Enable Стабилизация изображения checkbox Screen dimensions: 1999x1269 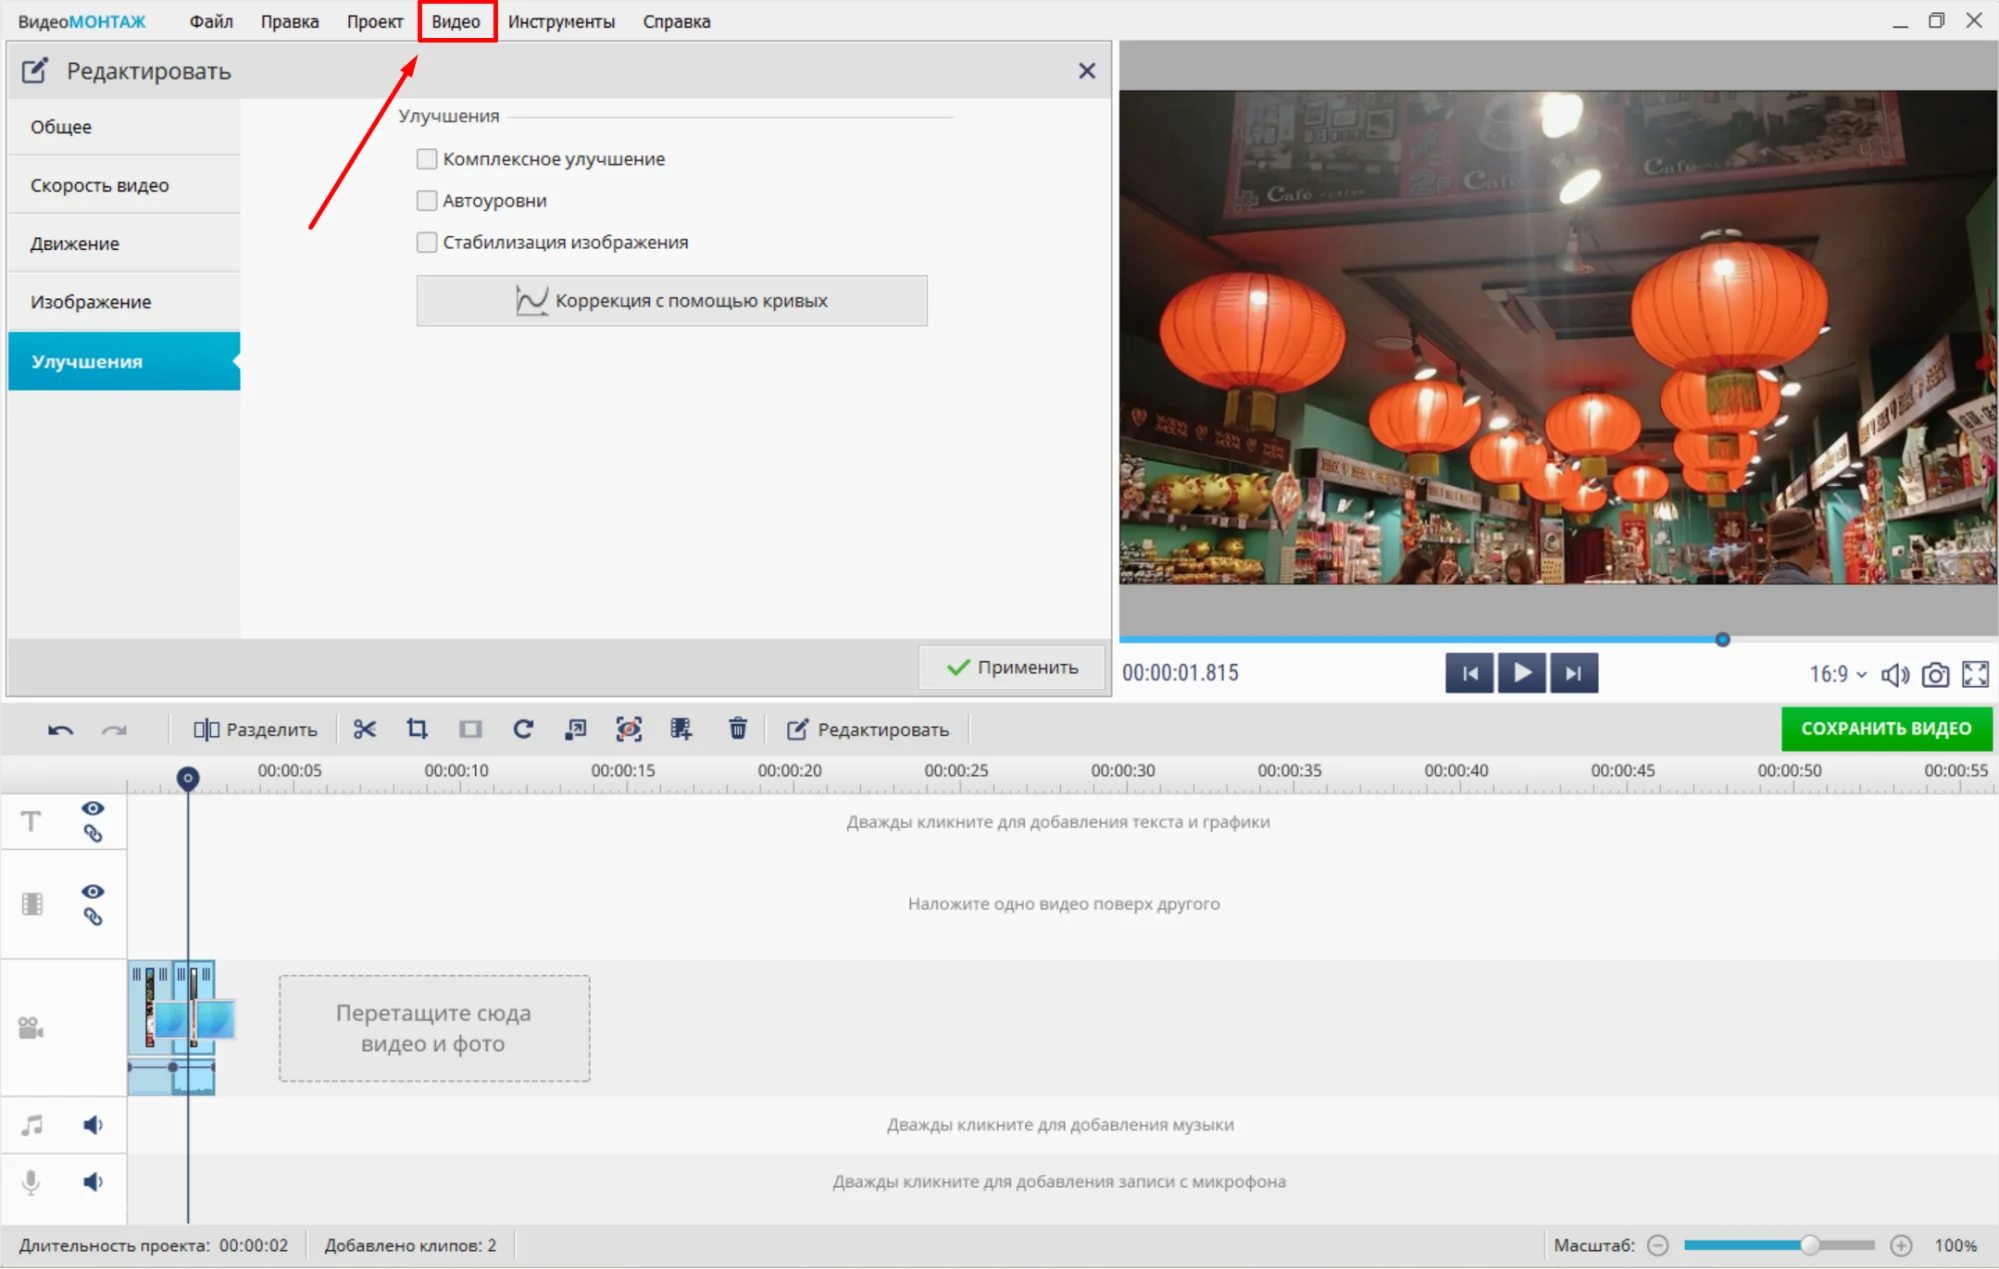pyautogui.click(x=427, y=242)
